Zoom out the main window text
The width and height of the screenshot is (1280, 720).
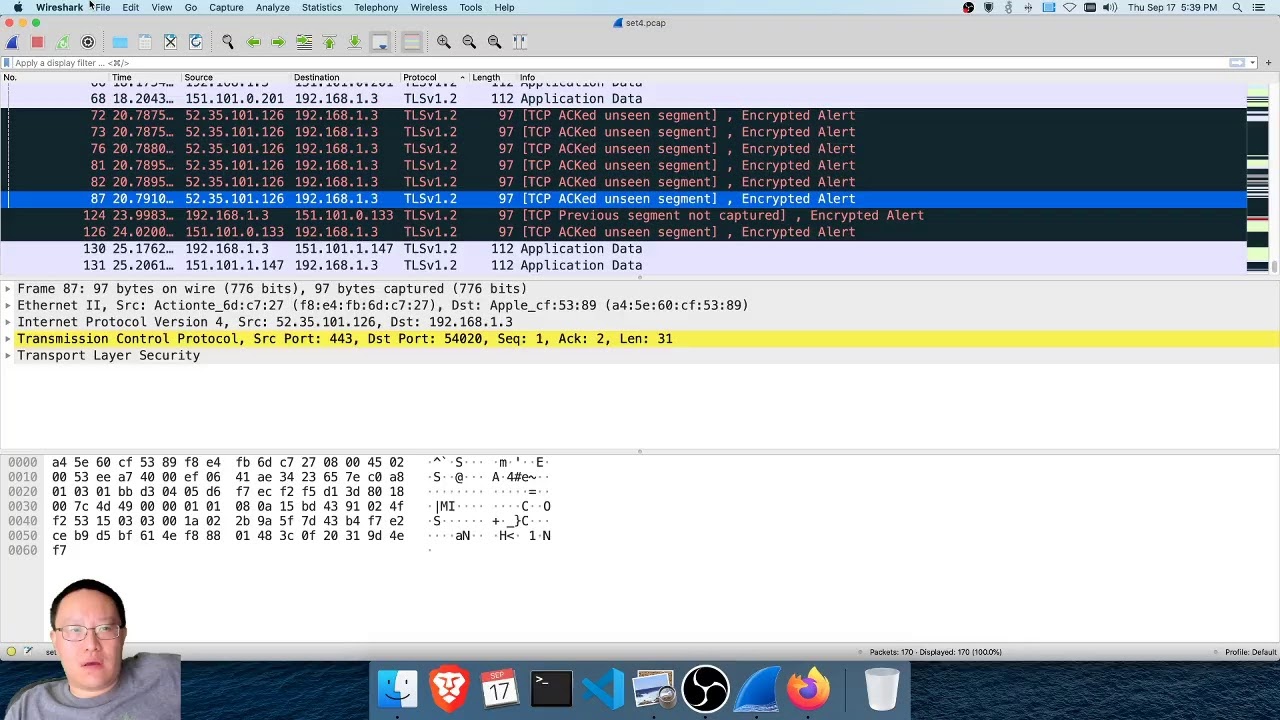[469, 42]
